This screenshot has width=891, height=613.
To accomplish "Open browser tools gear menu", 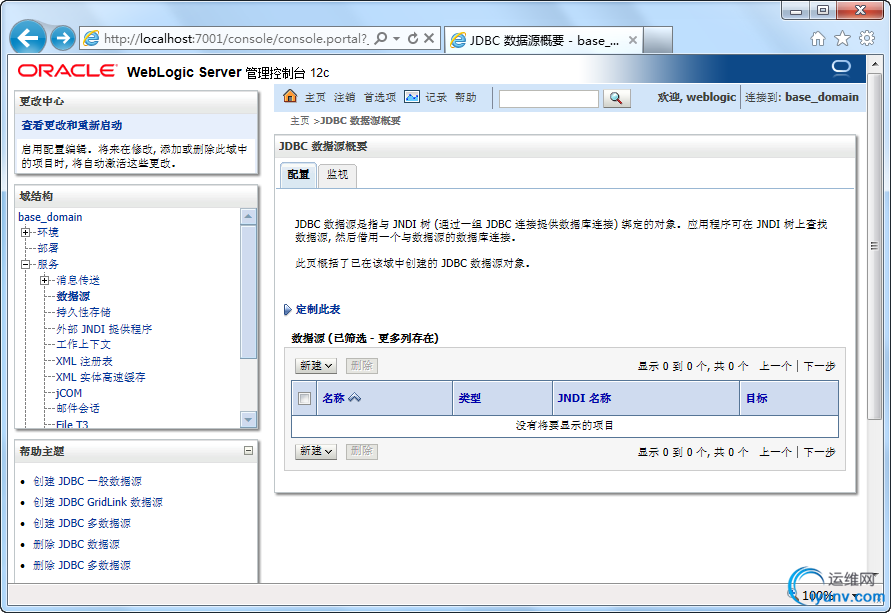I will 867,38.
